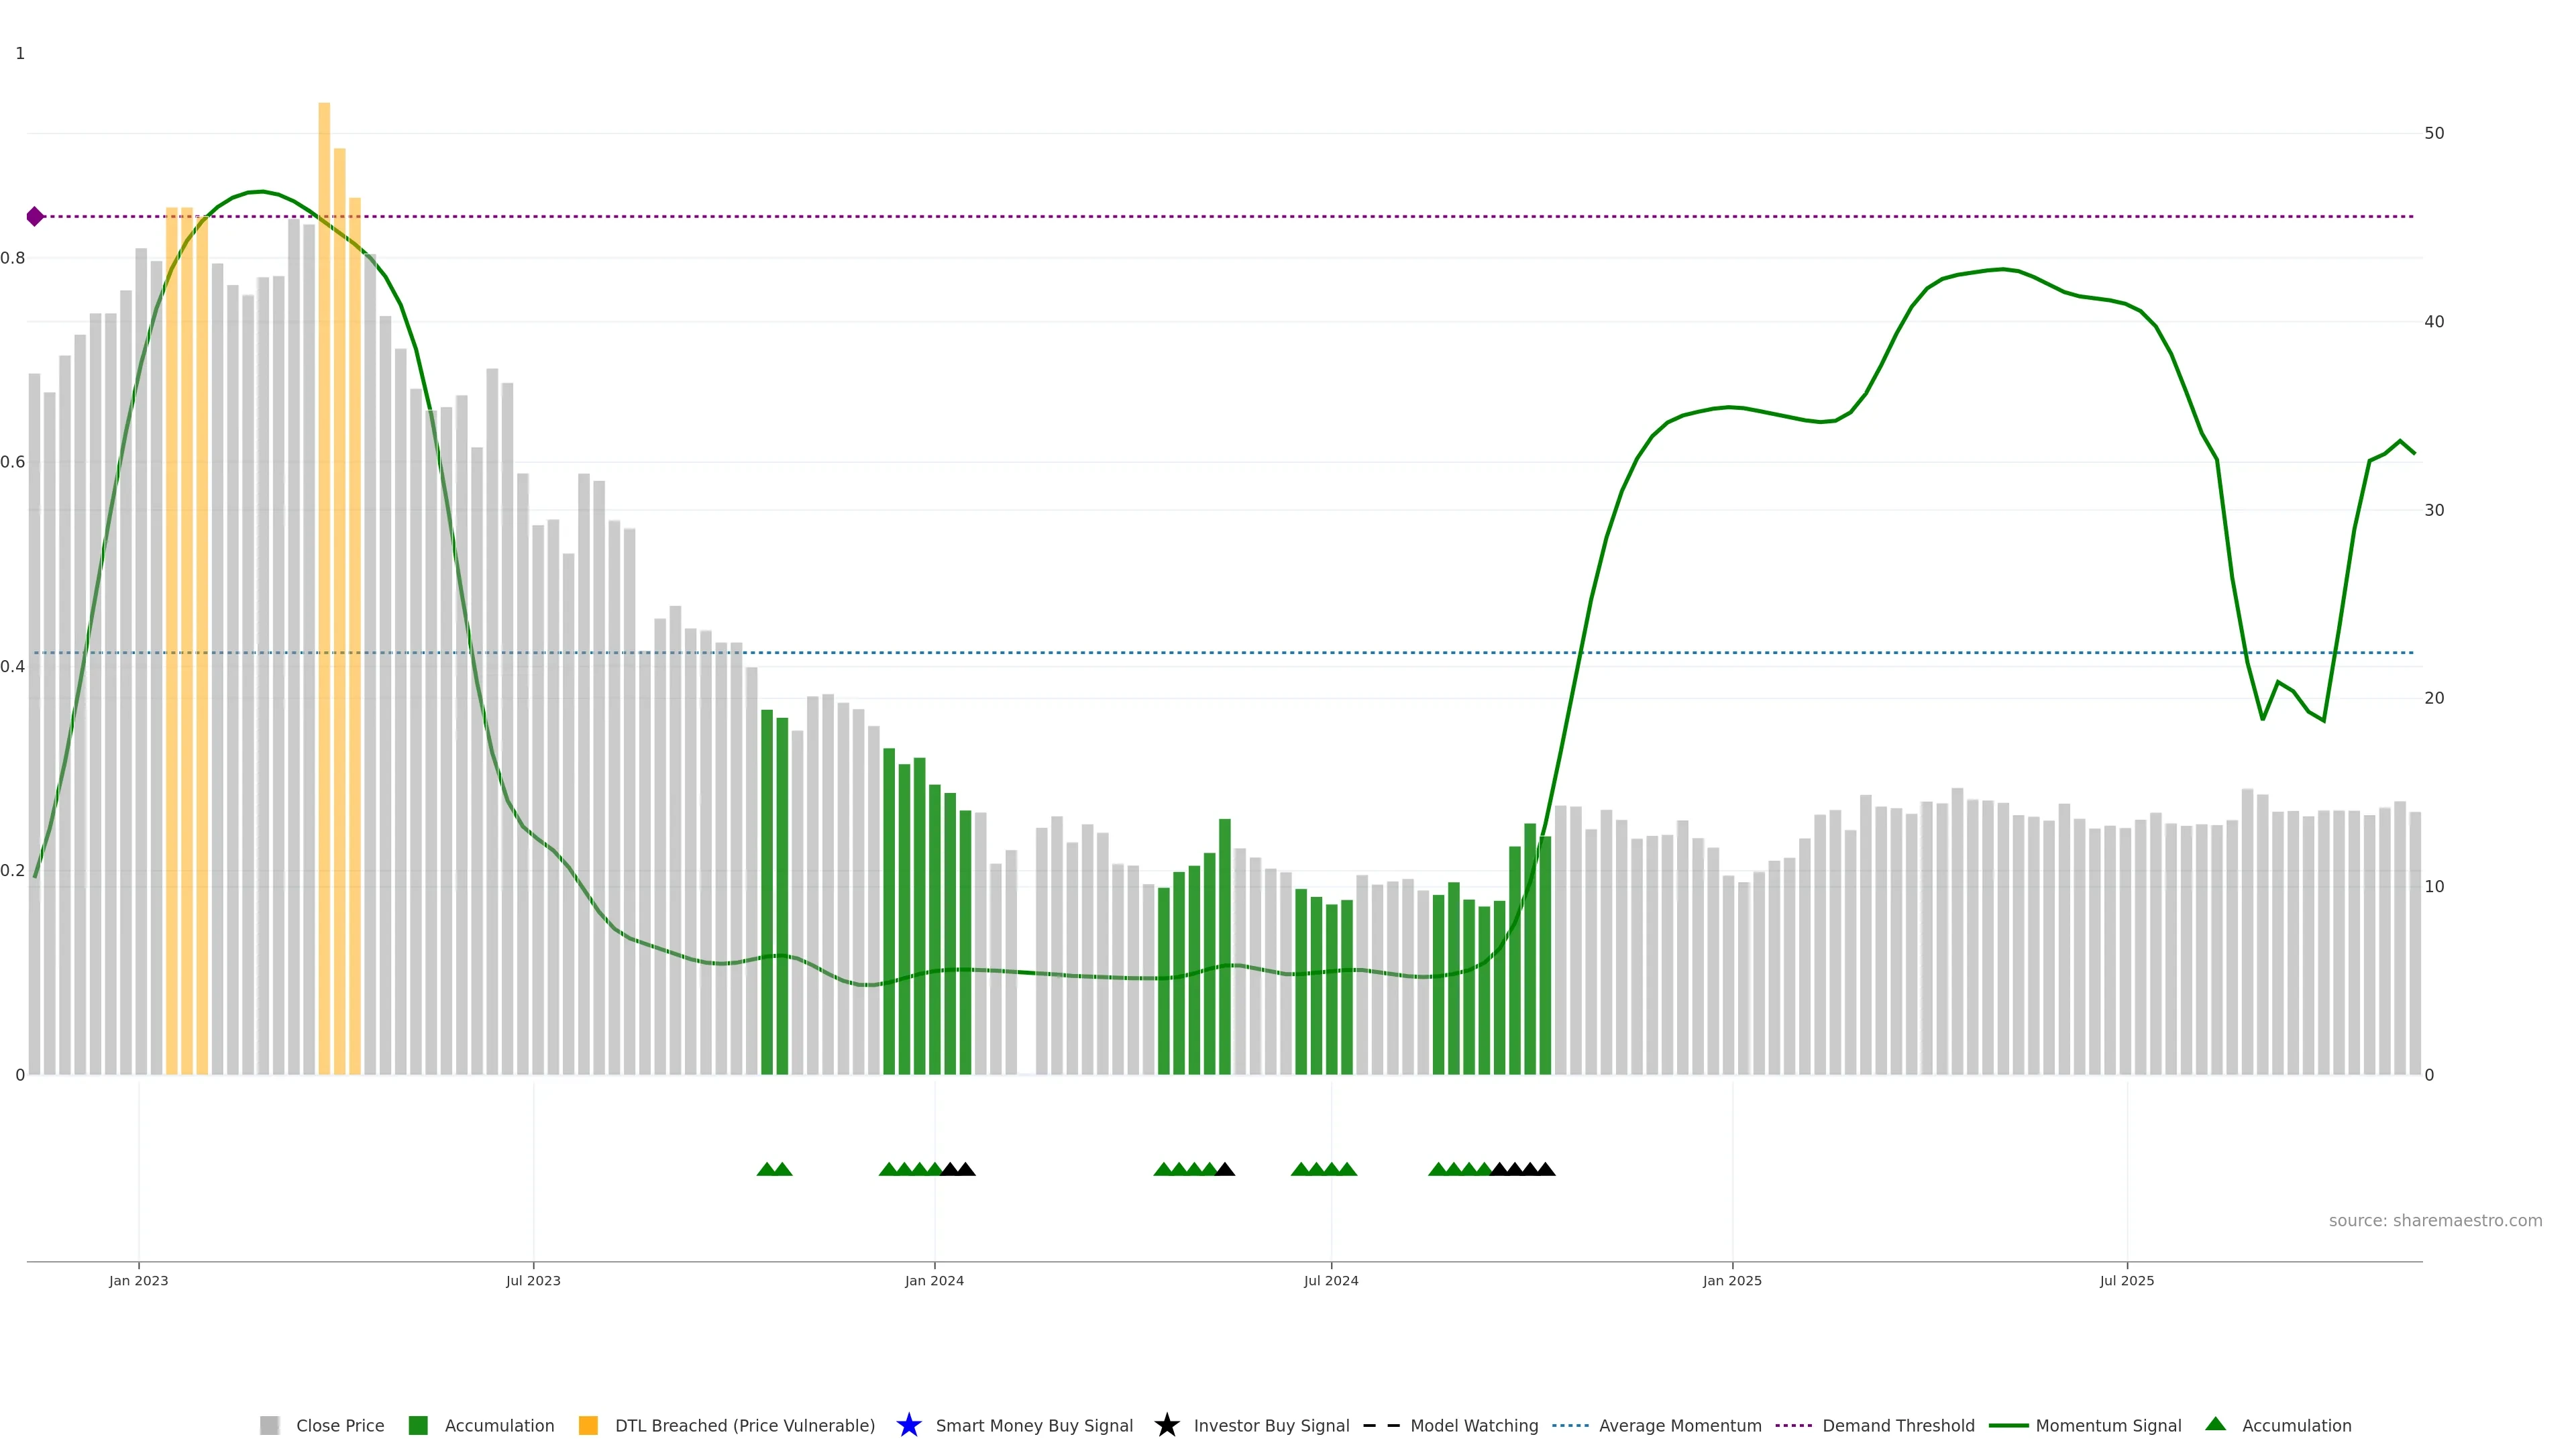The image size is (2576, 1449).
Task: Toggle the Momentum Signal legend label
Action: 2108,1425
